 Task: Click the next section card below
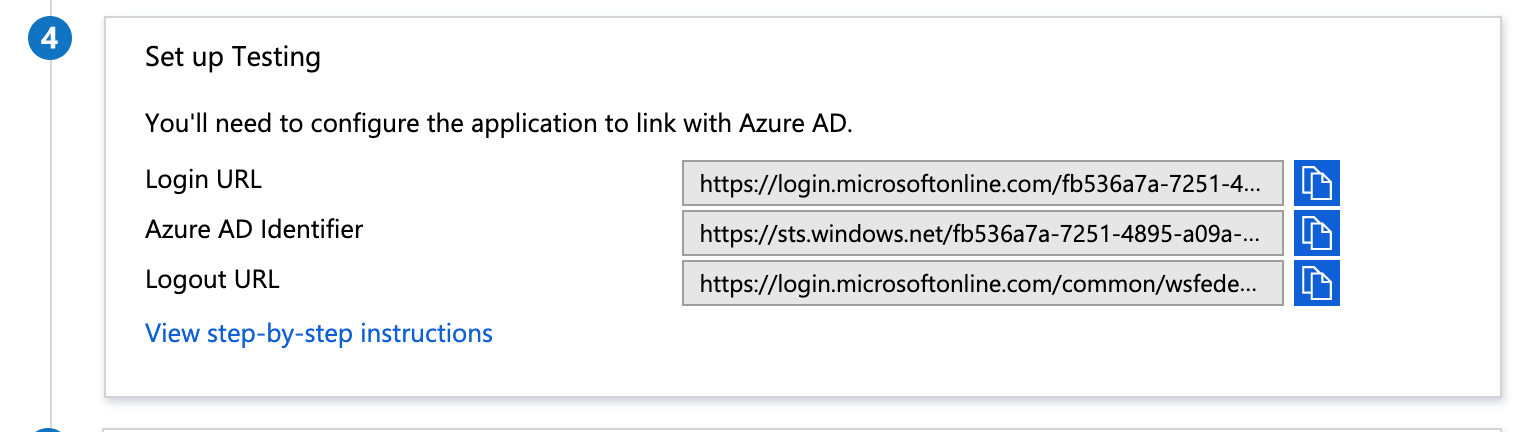point(800,429)
